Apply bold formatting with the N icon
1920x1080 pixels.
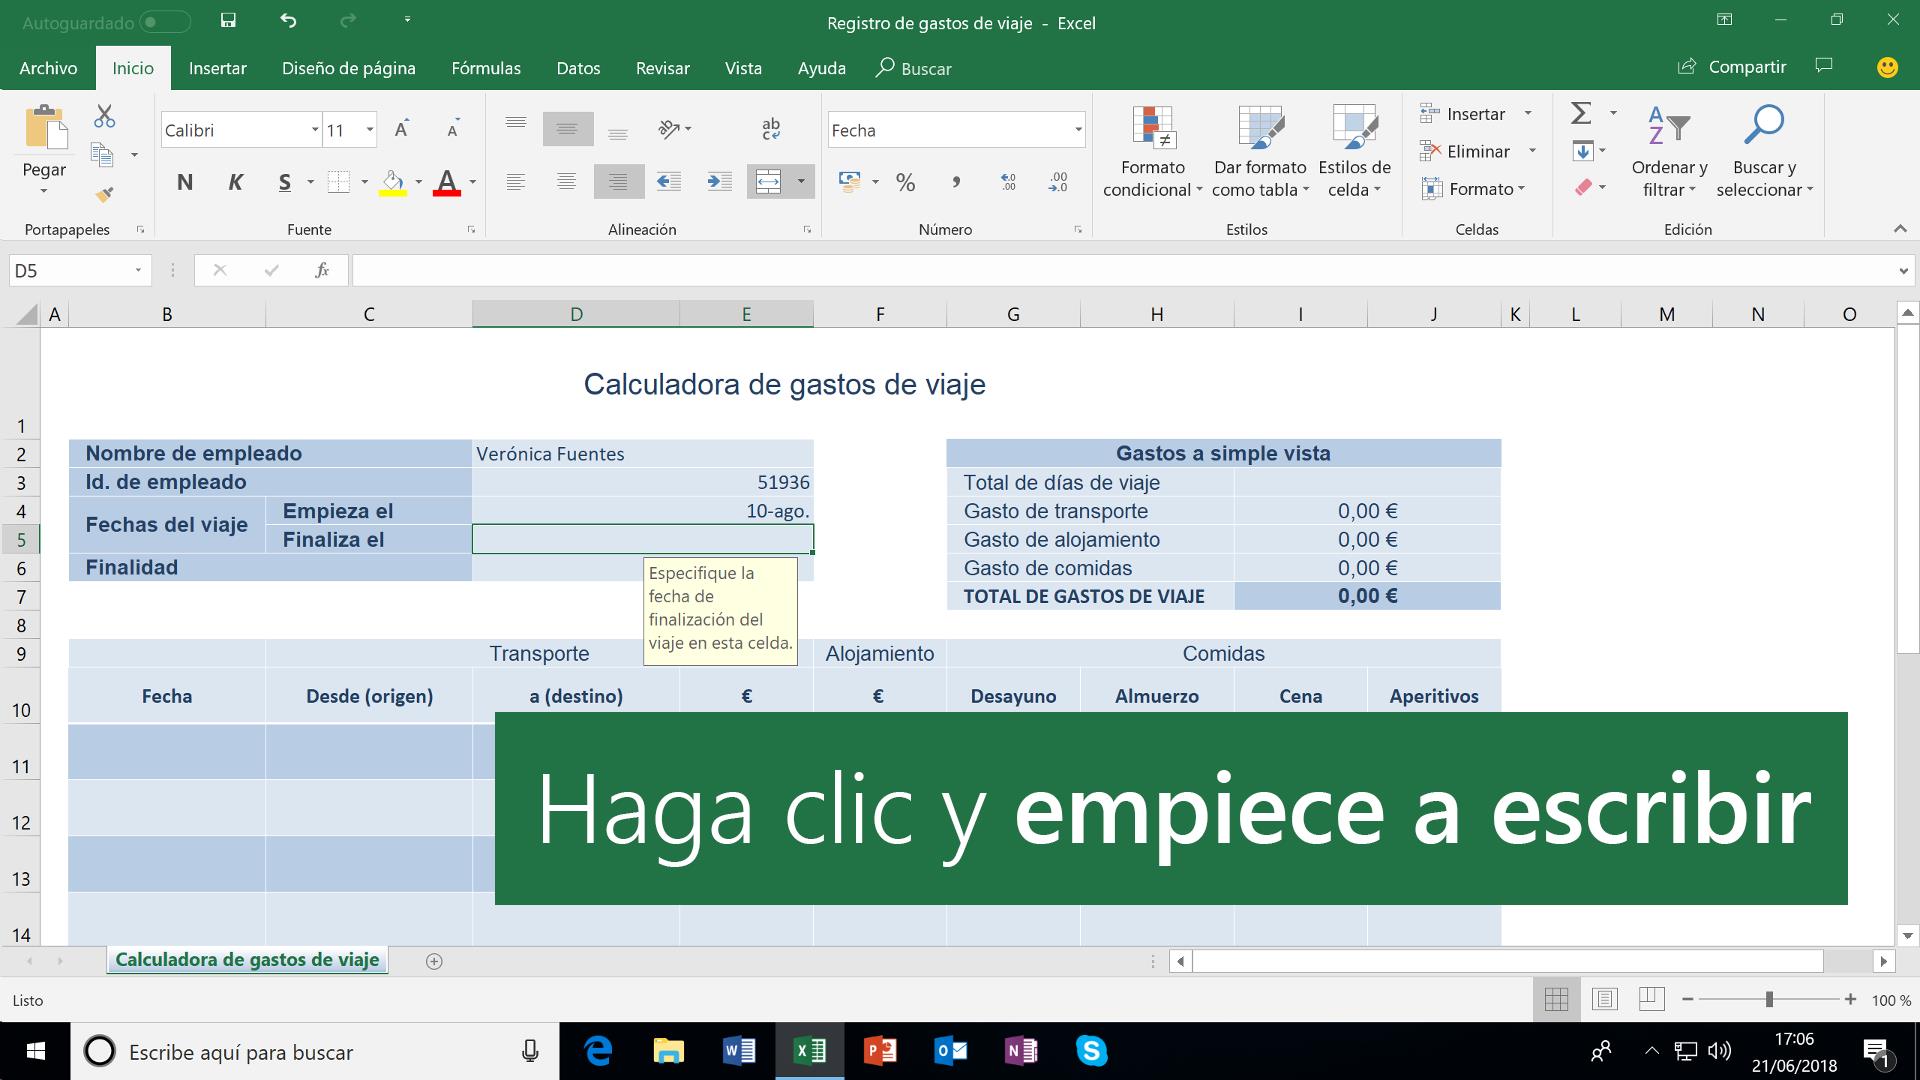coord(184,182)
